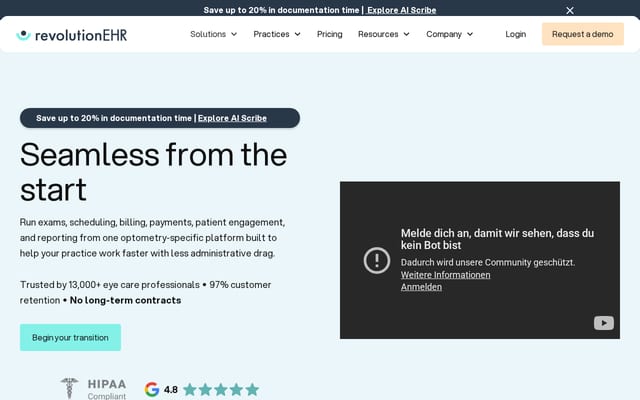Click the embedded video player area
The width and height of the screenshot is (640, 400).
coord(480,260)
